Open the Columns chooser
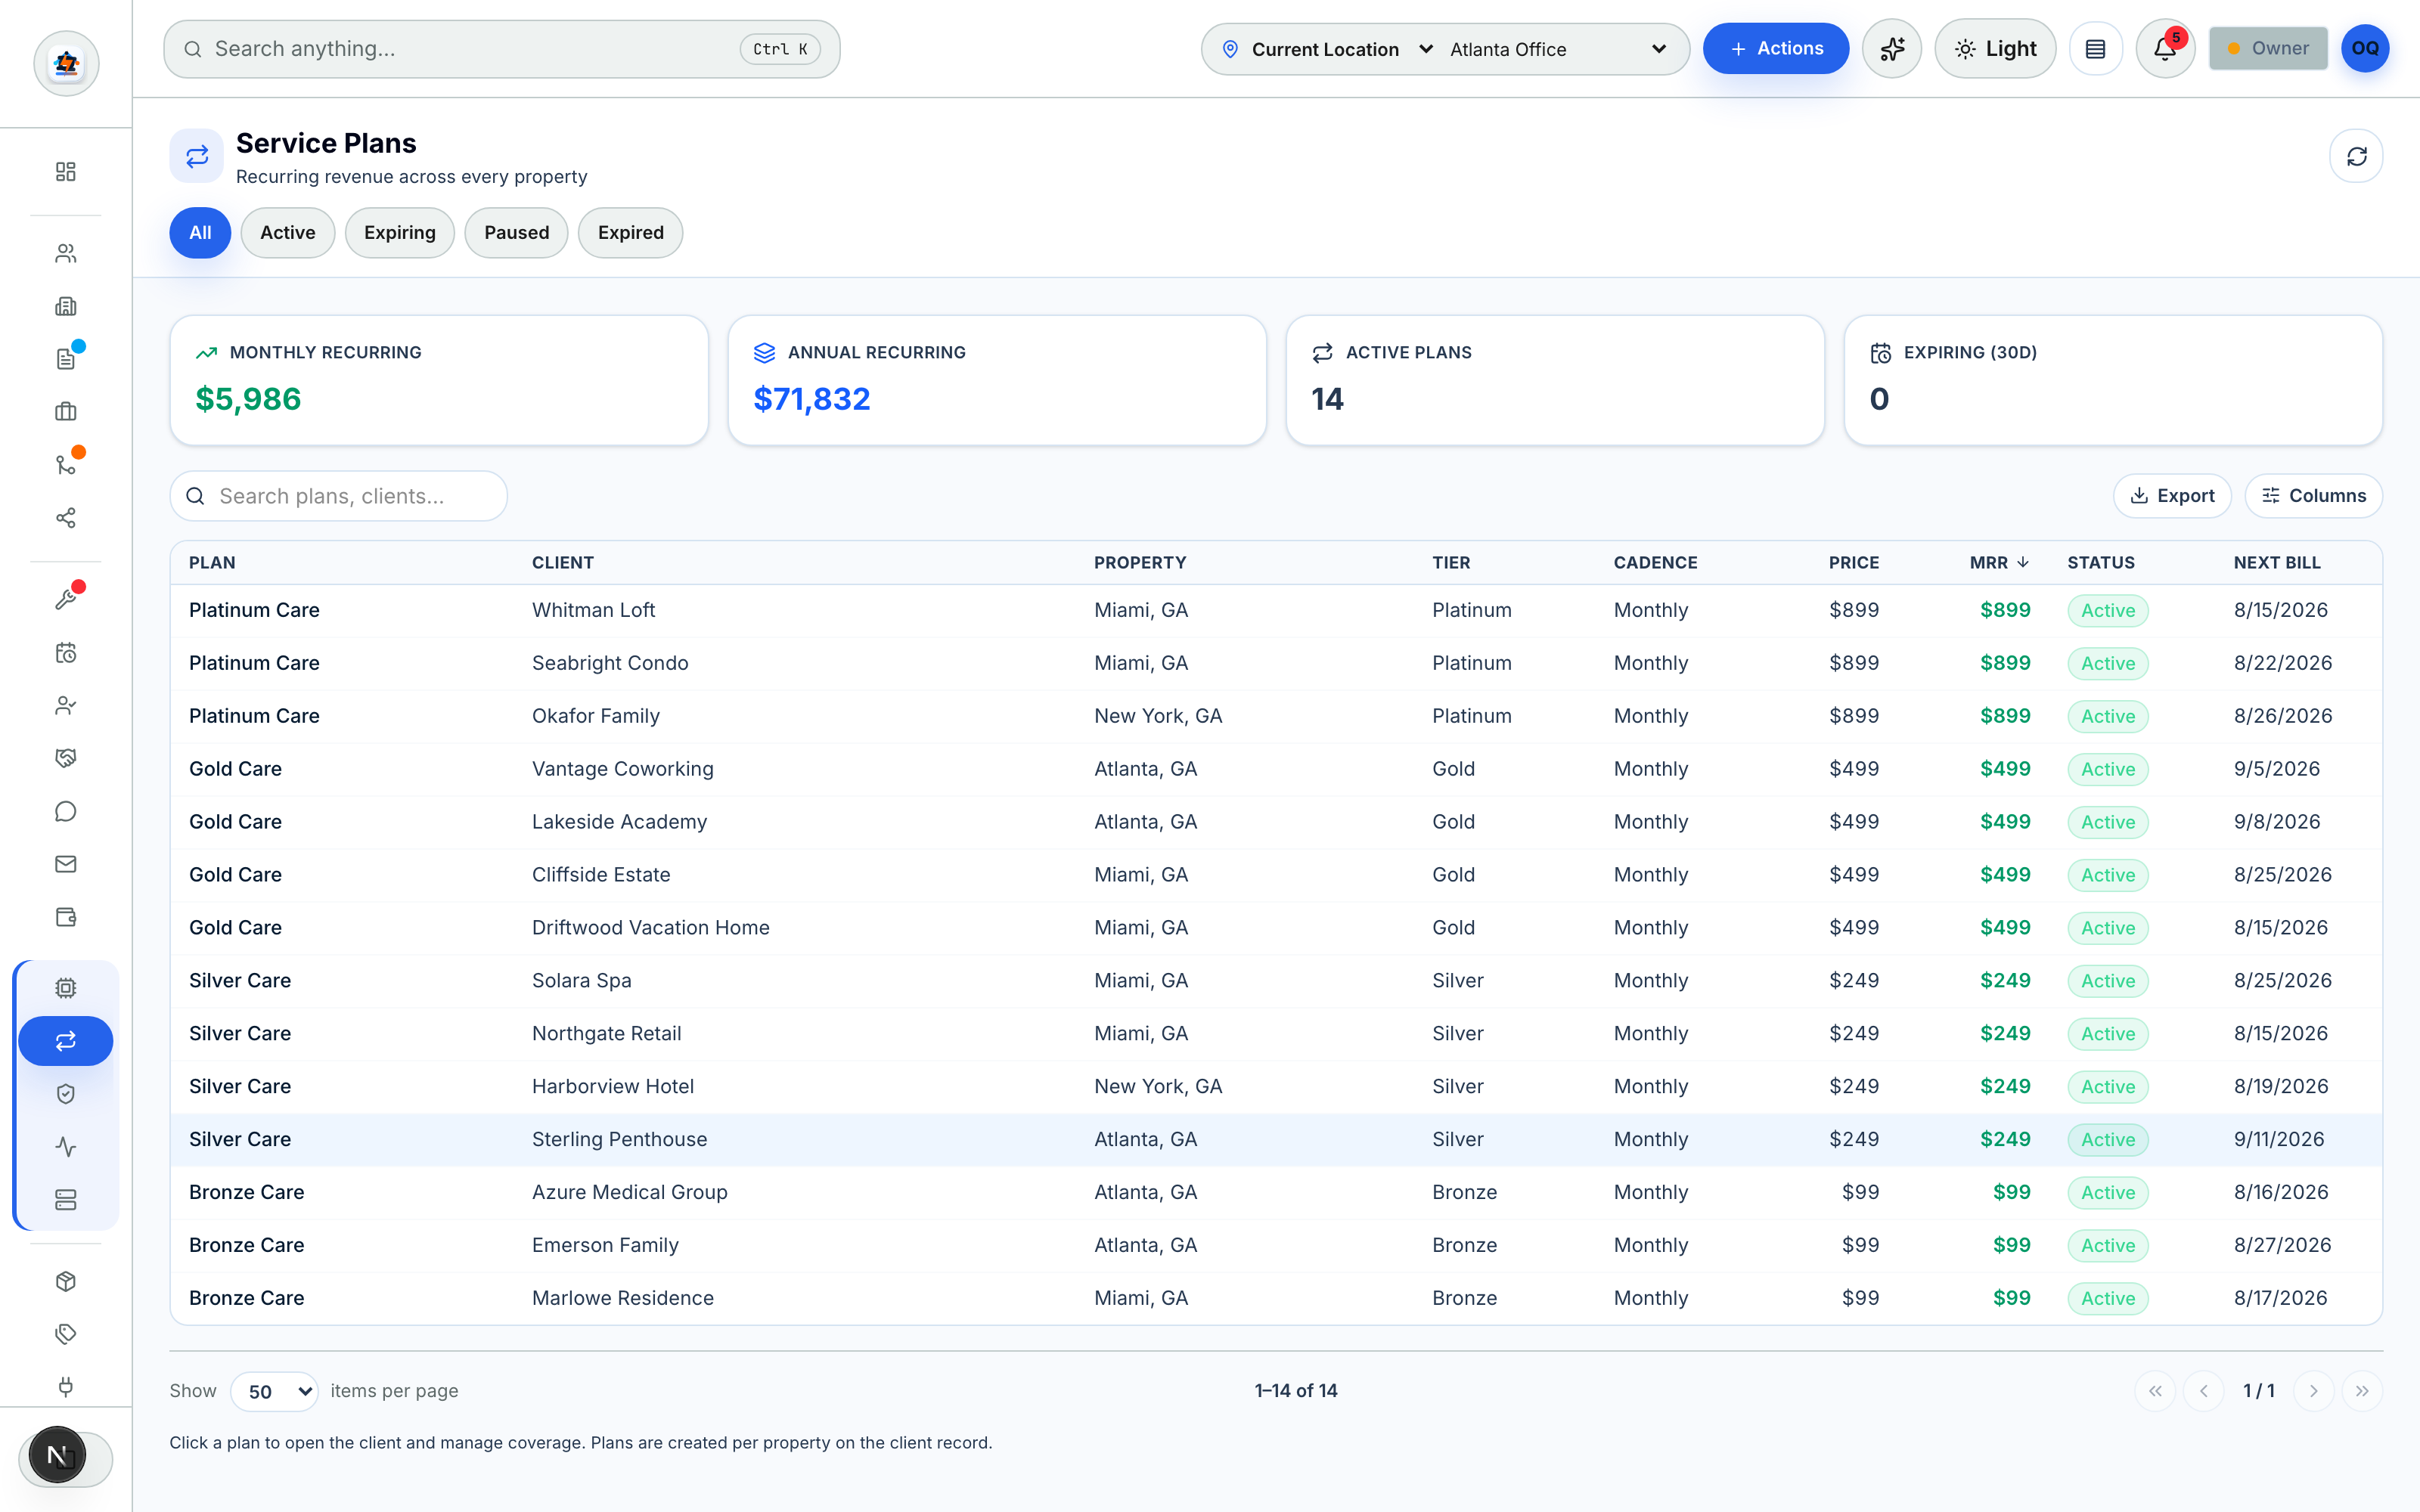2420x1512 pixels. point(2314,496)
